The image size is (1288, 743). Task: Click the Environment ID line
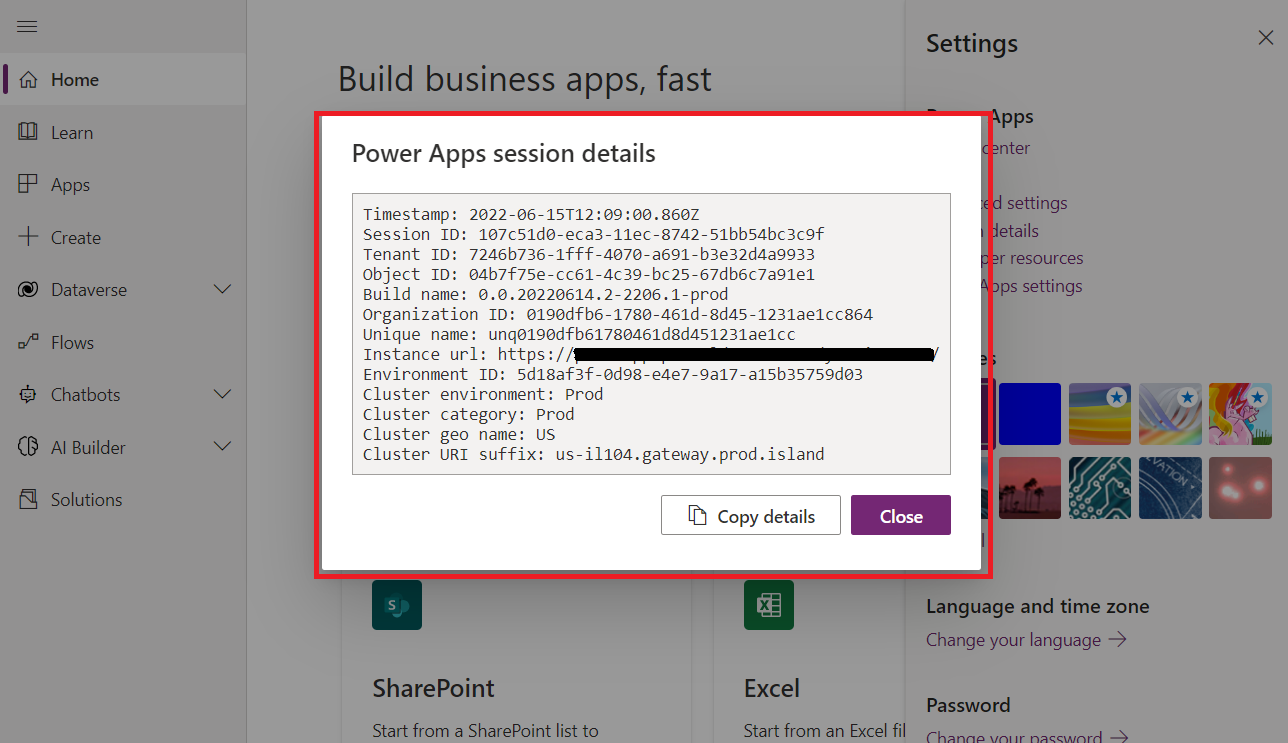(613, 374)
